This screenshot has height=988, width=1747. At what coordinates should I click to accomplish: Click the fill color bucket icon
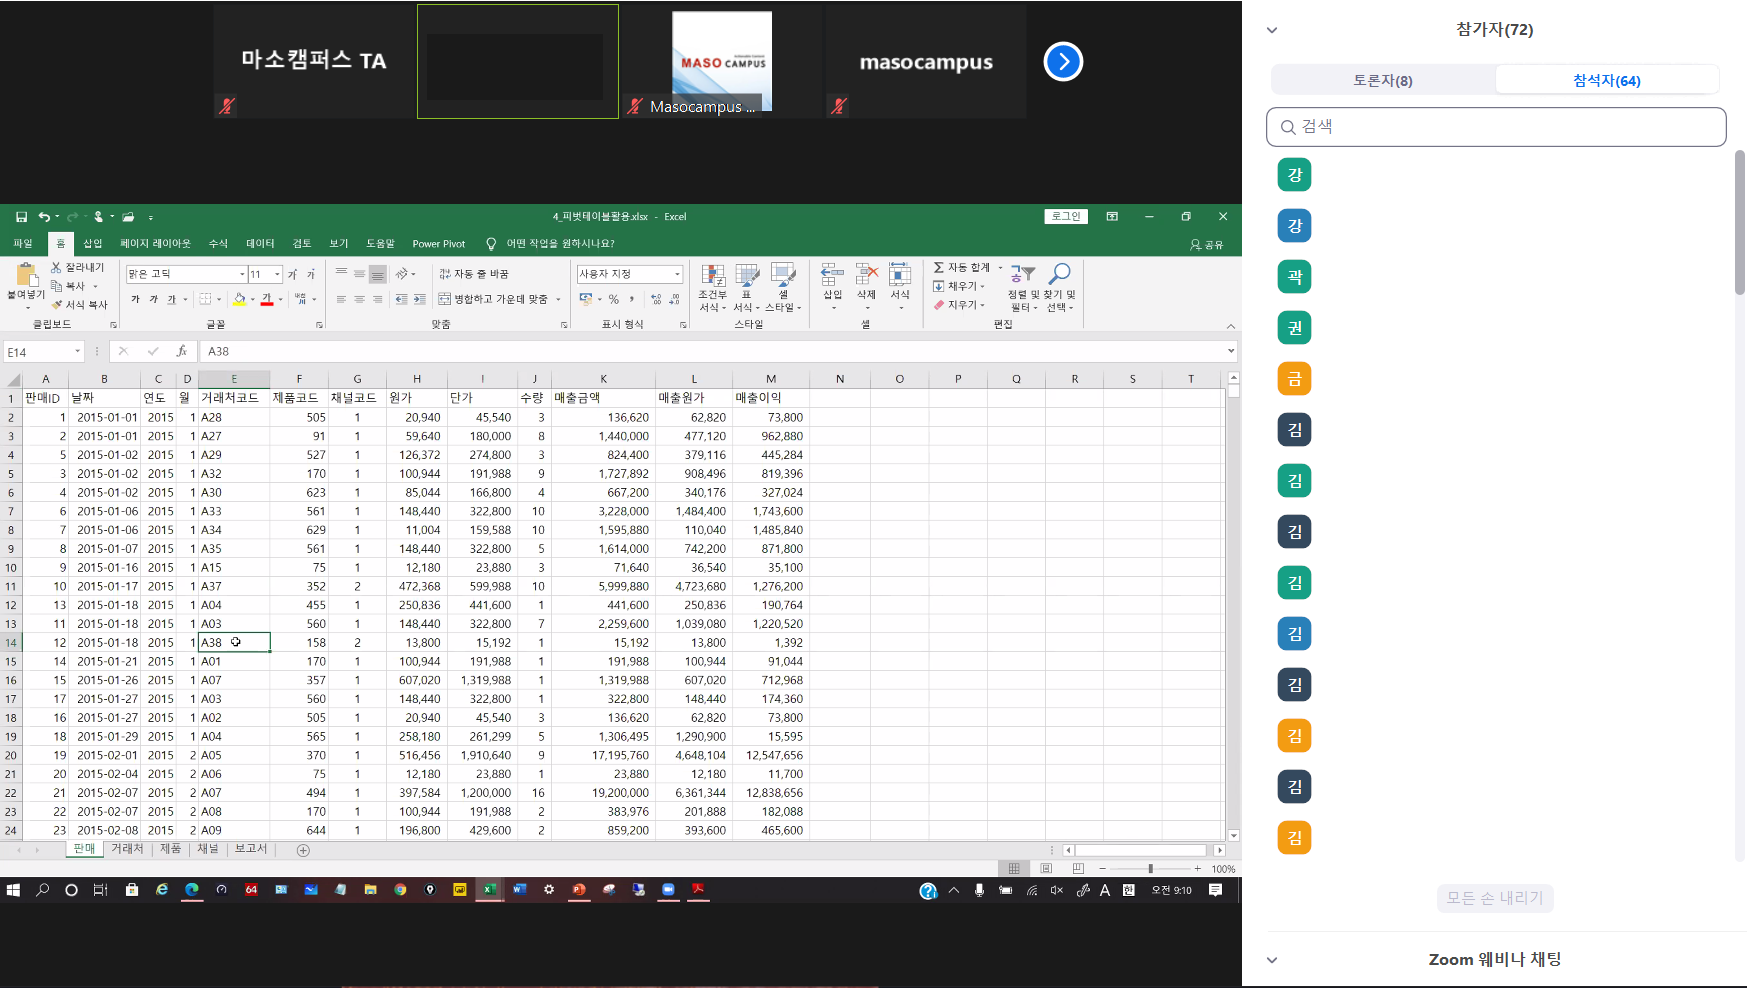click(239, 299)
